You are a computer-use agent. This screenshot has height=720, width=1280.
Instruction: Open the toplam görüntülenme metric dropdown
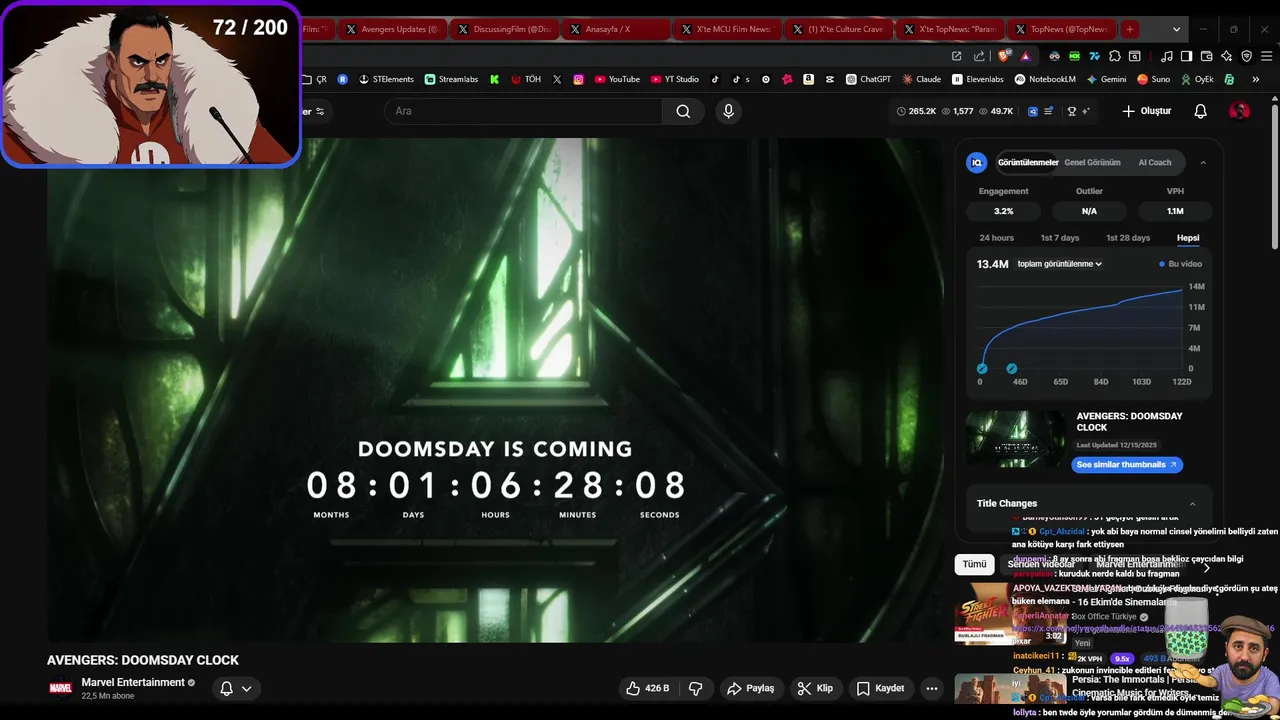pyautogui.click(x=1059, y=264)
